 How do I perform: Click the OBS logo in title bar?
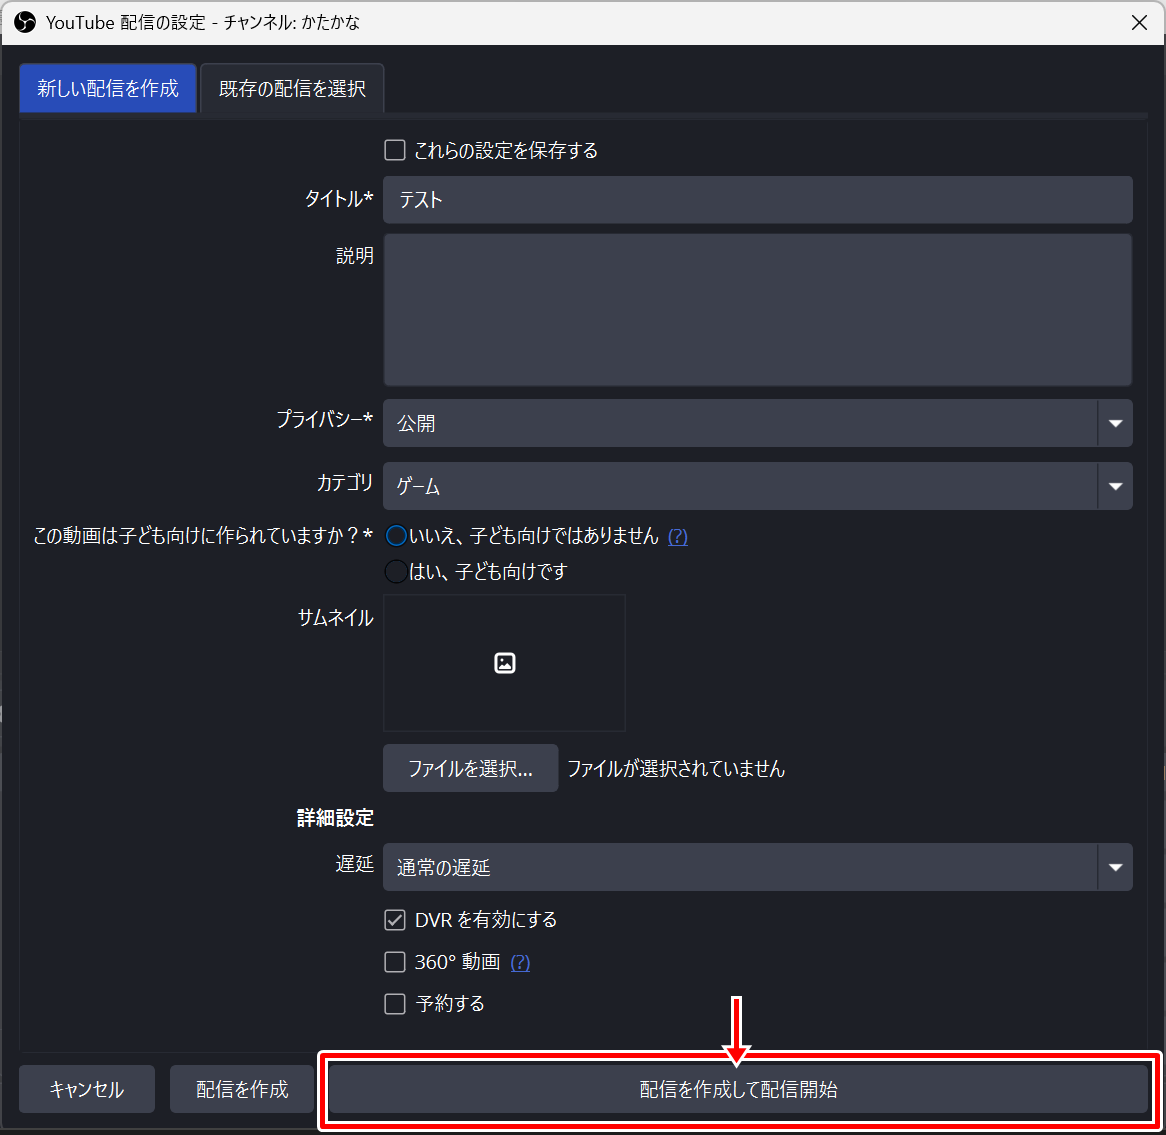(25, 22)
